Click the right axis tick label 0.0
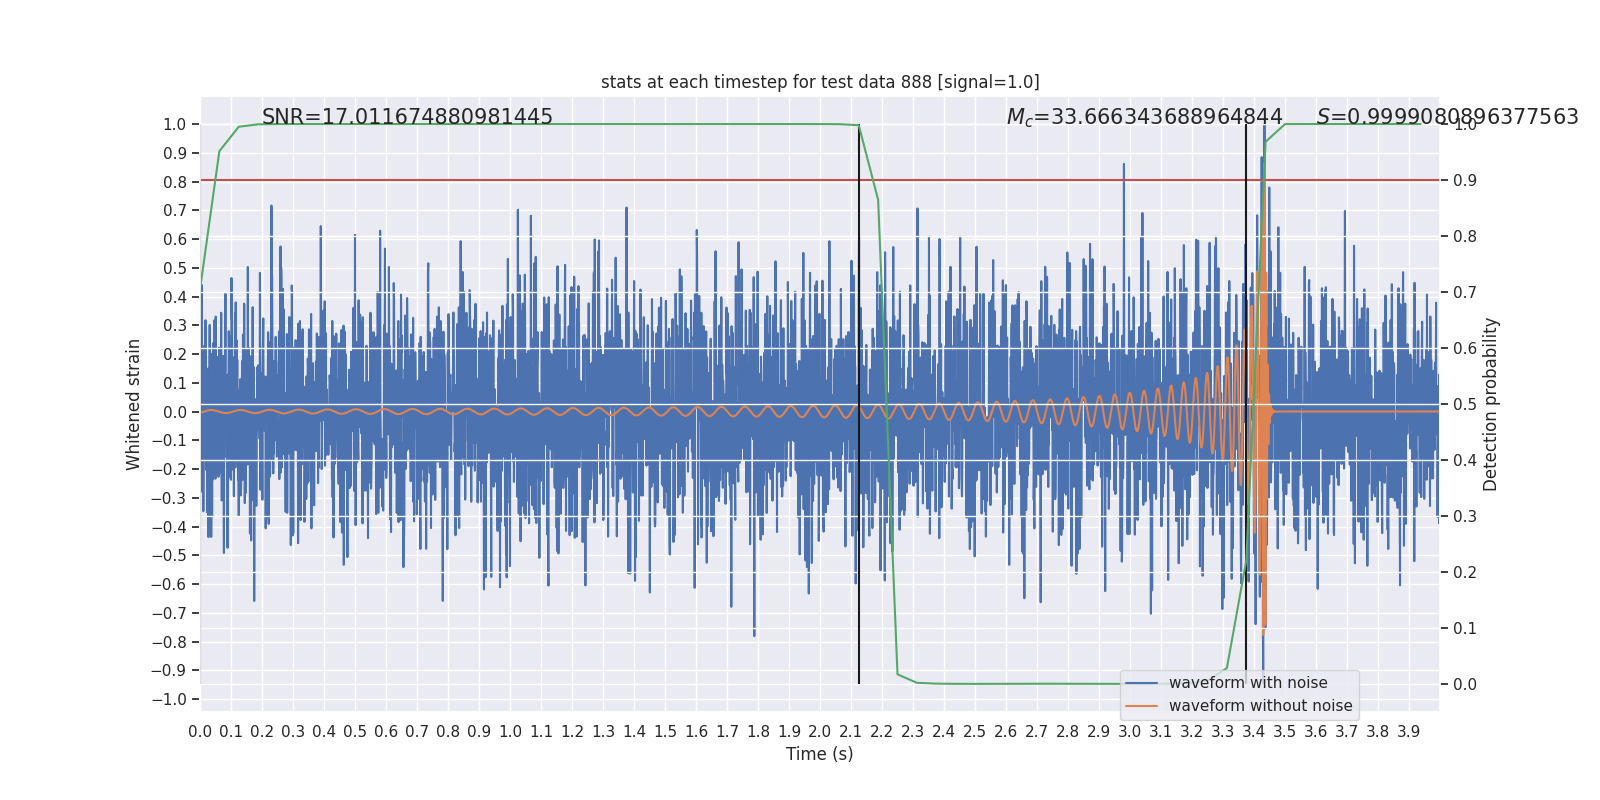This screenshot has width=1600, height=800. (x=1465, y=684)
